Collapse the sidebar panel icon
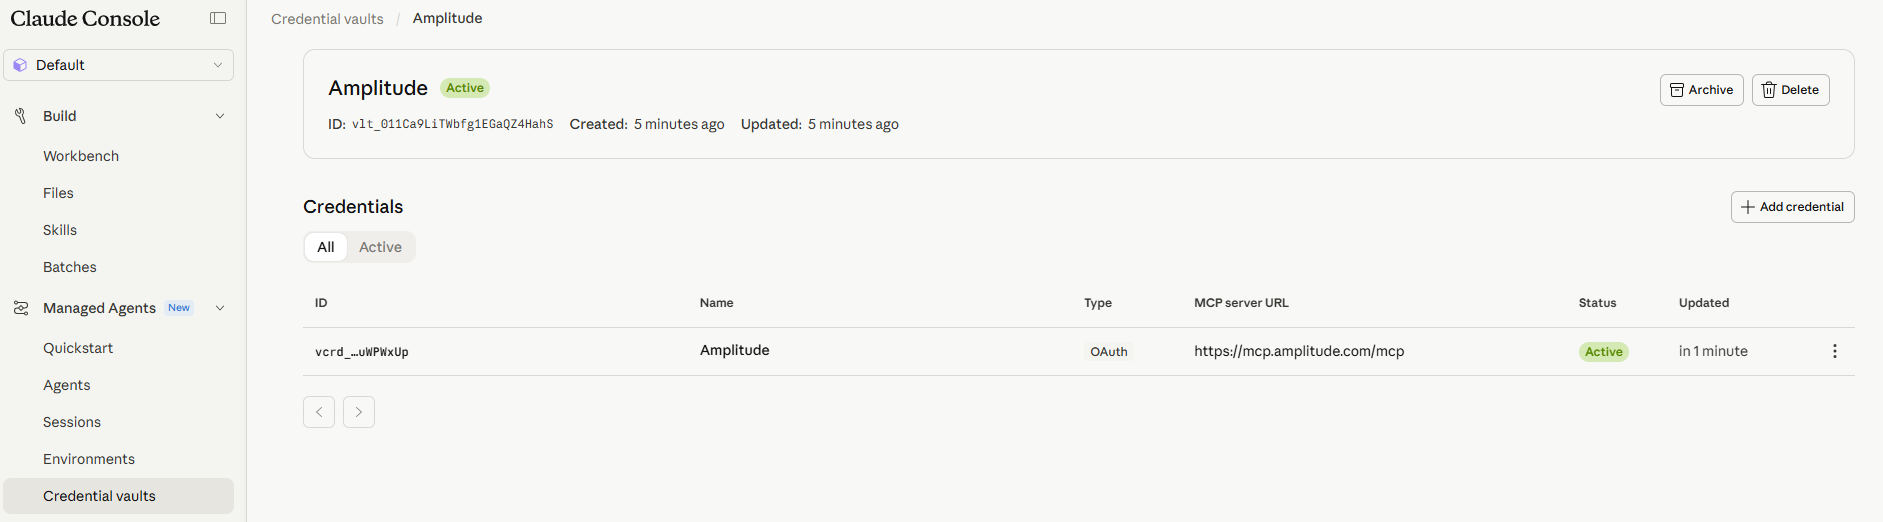The height and width of the screenshot is (522, 1883). point(218,18)
